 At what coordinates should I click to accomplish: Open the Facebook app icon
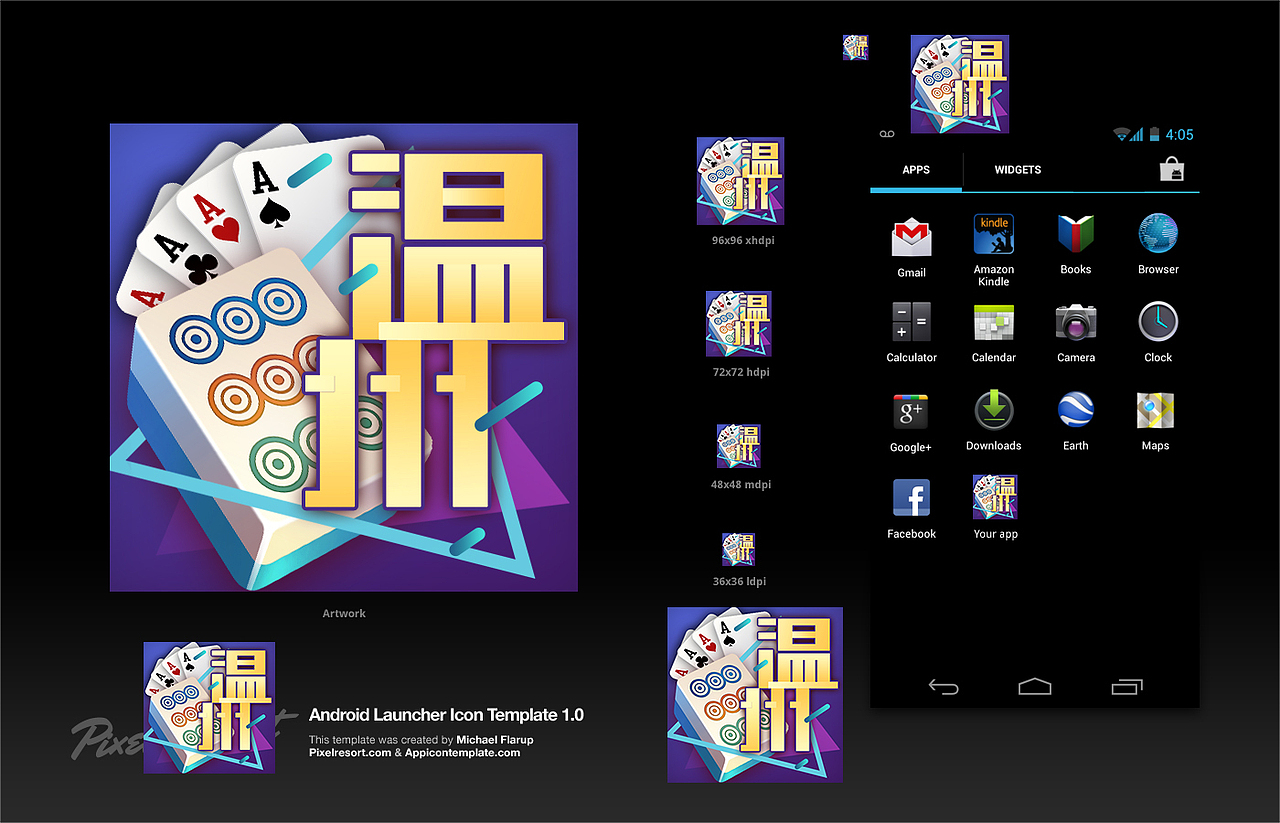(x=911, y=498)
